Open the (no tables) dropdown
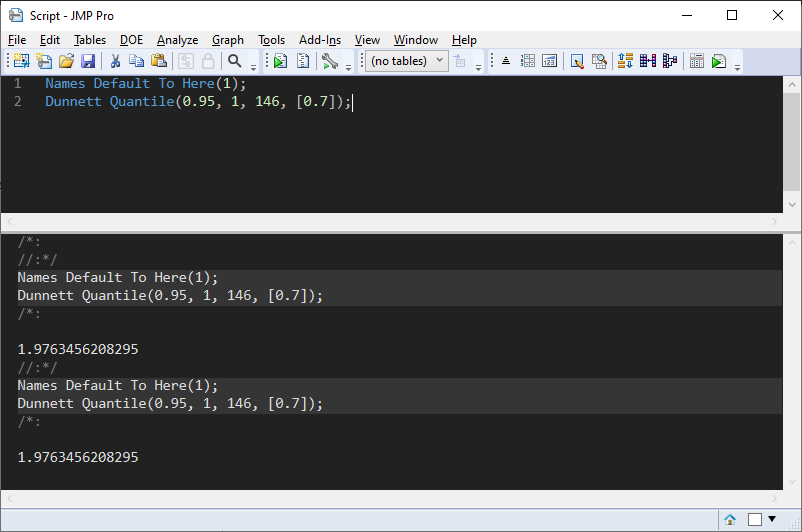The width and height of the screenshot is (802, 532). tap(407, 61)
